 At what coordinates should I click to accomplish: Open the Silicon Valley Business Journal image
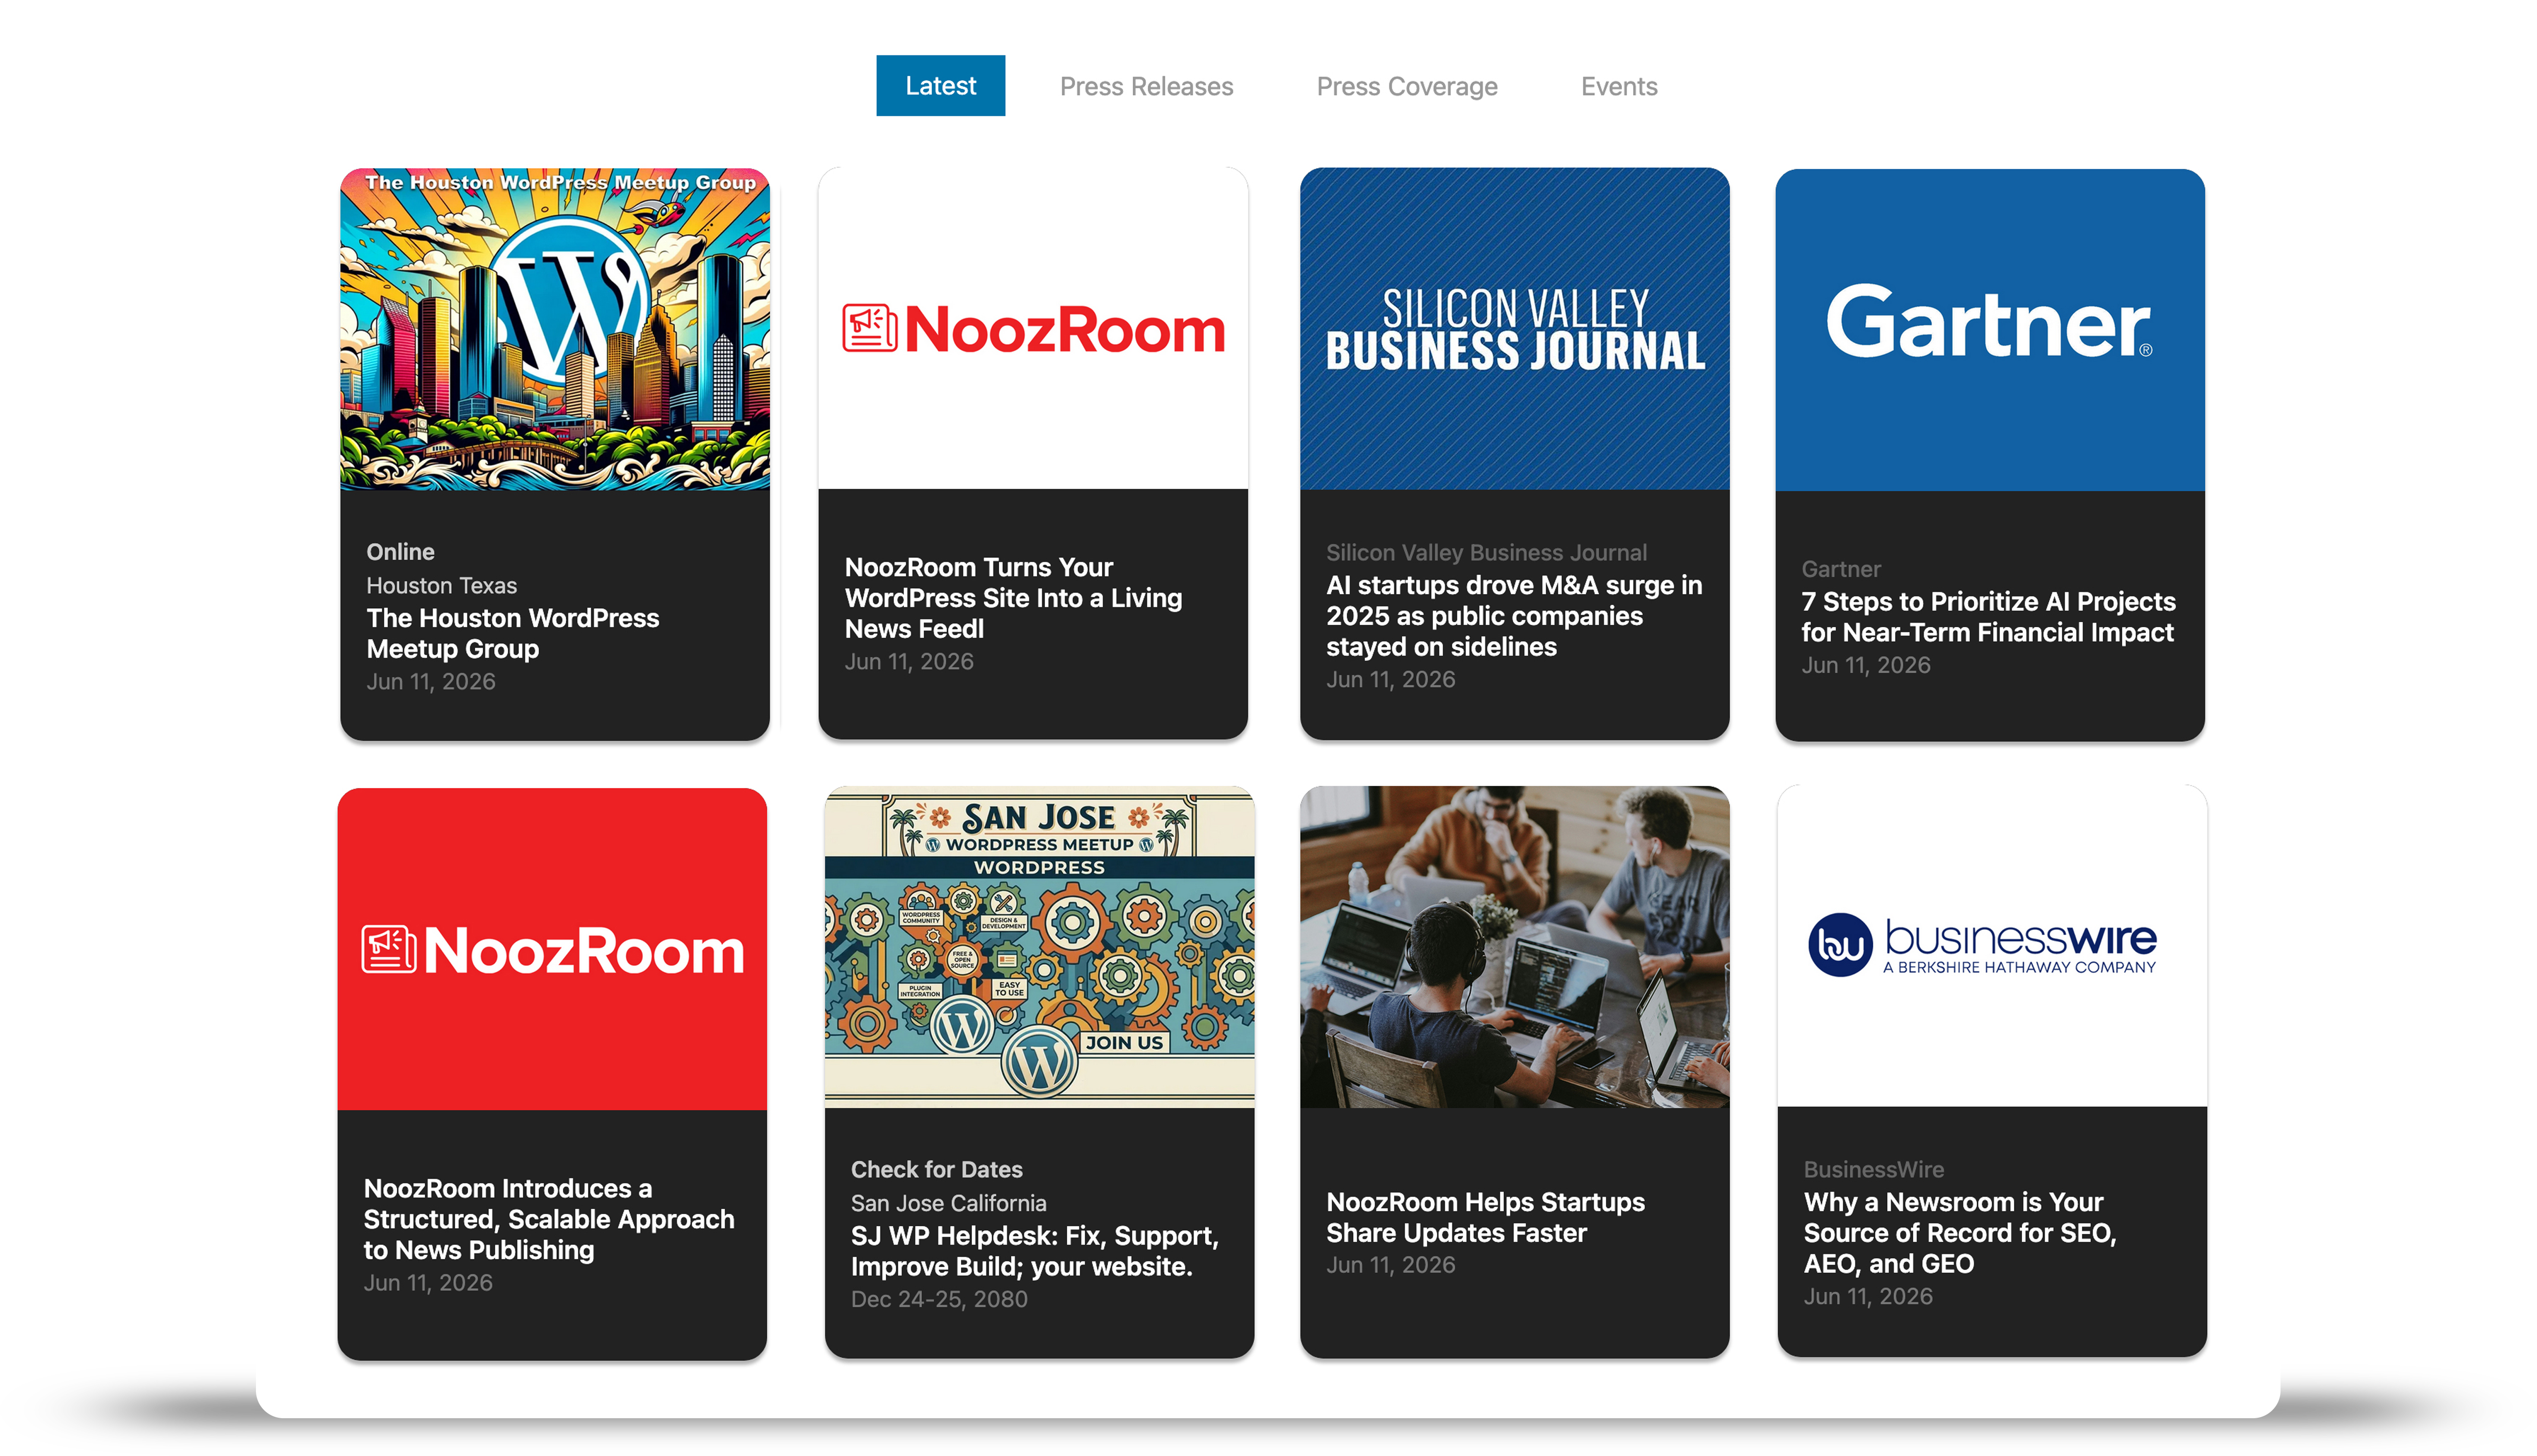pos(1514,329)
